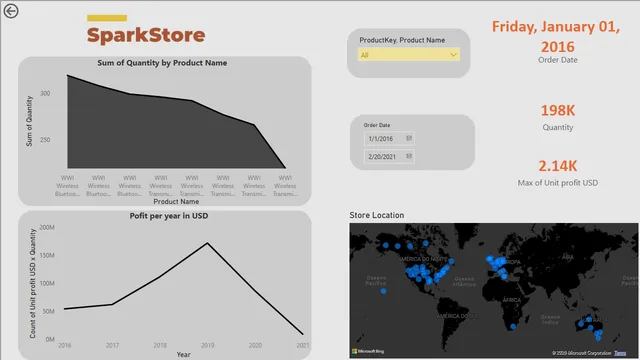Click the back arrow icon
Viewport: 640px width, 360px height.
(x=11, y=11)
